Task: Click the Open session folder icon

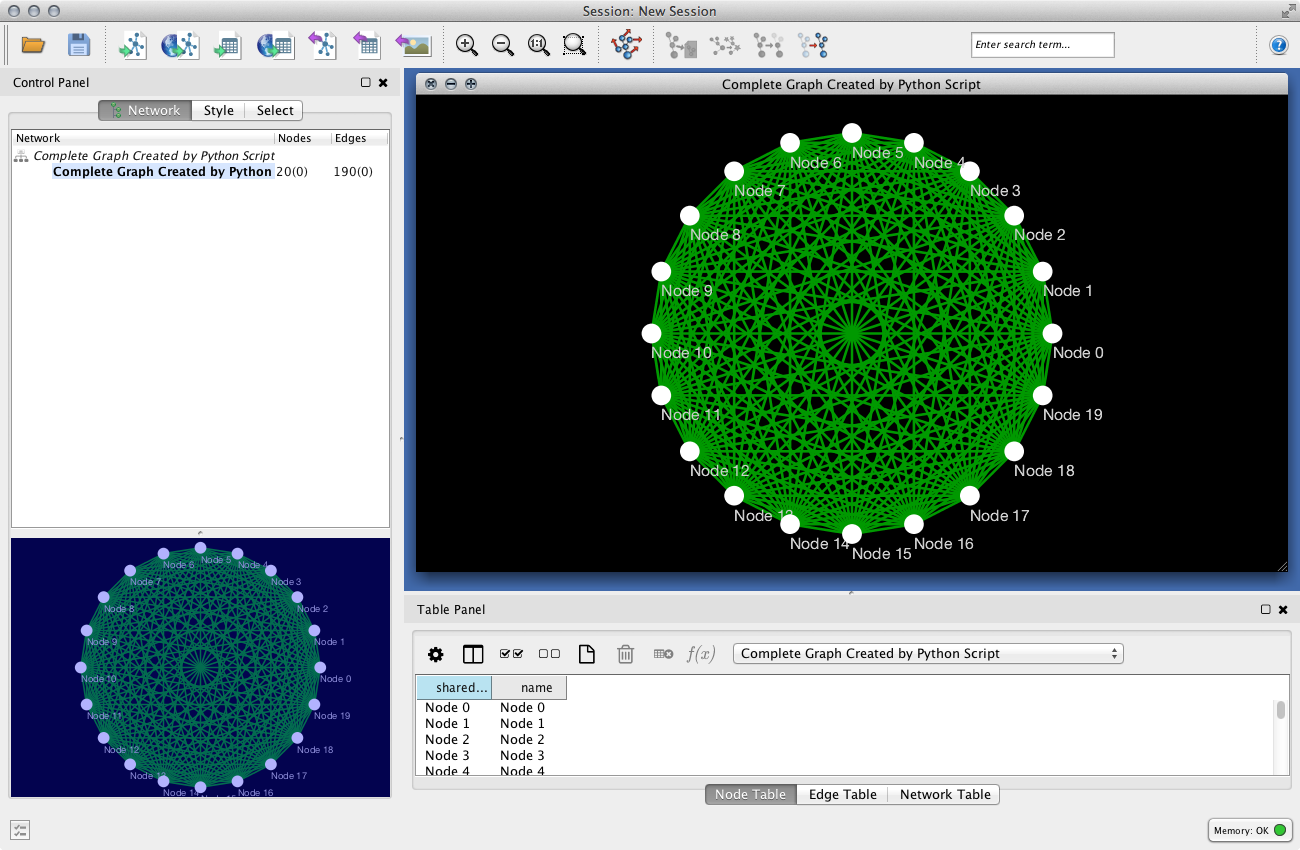Action: (x=33, y=45)
